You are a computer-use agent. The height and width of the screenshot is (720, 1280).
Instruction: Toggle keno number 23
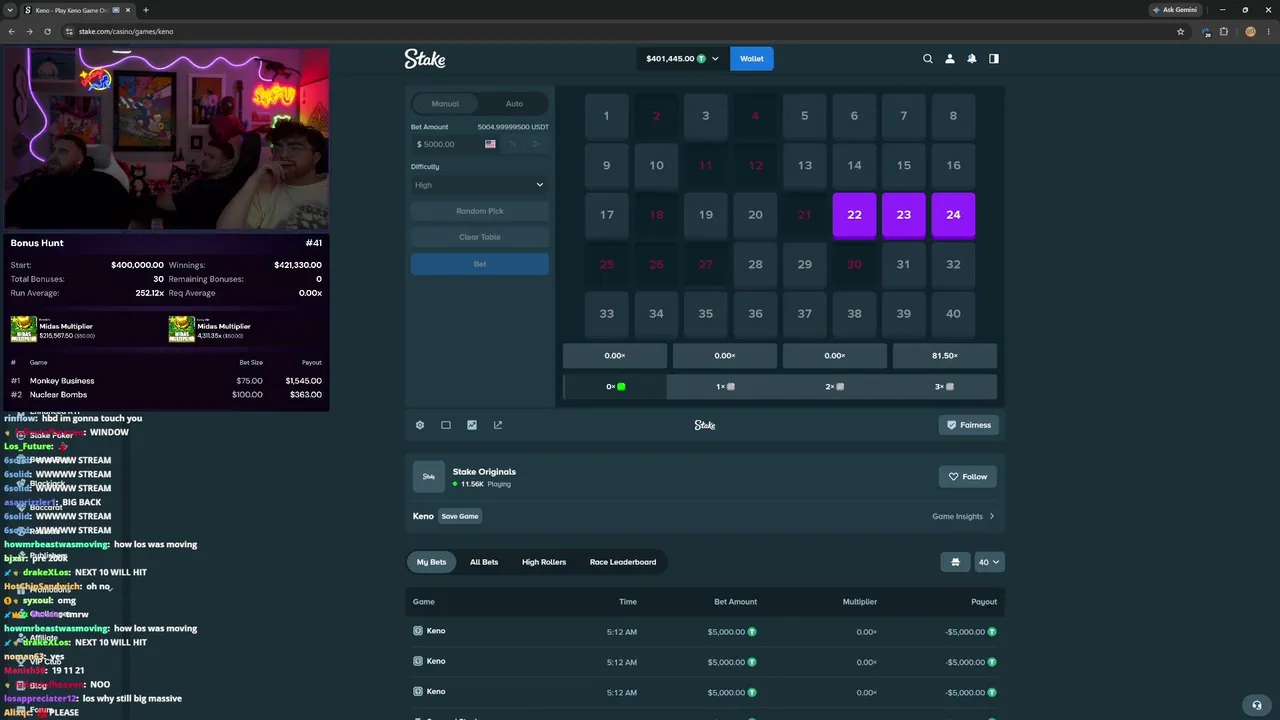pyautogui.click(x=904, y=215)
